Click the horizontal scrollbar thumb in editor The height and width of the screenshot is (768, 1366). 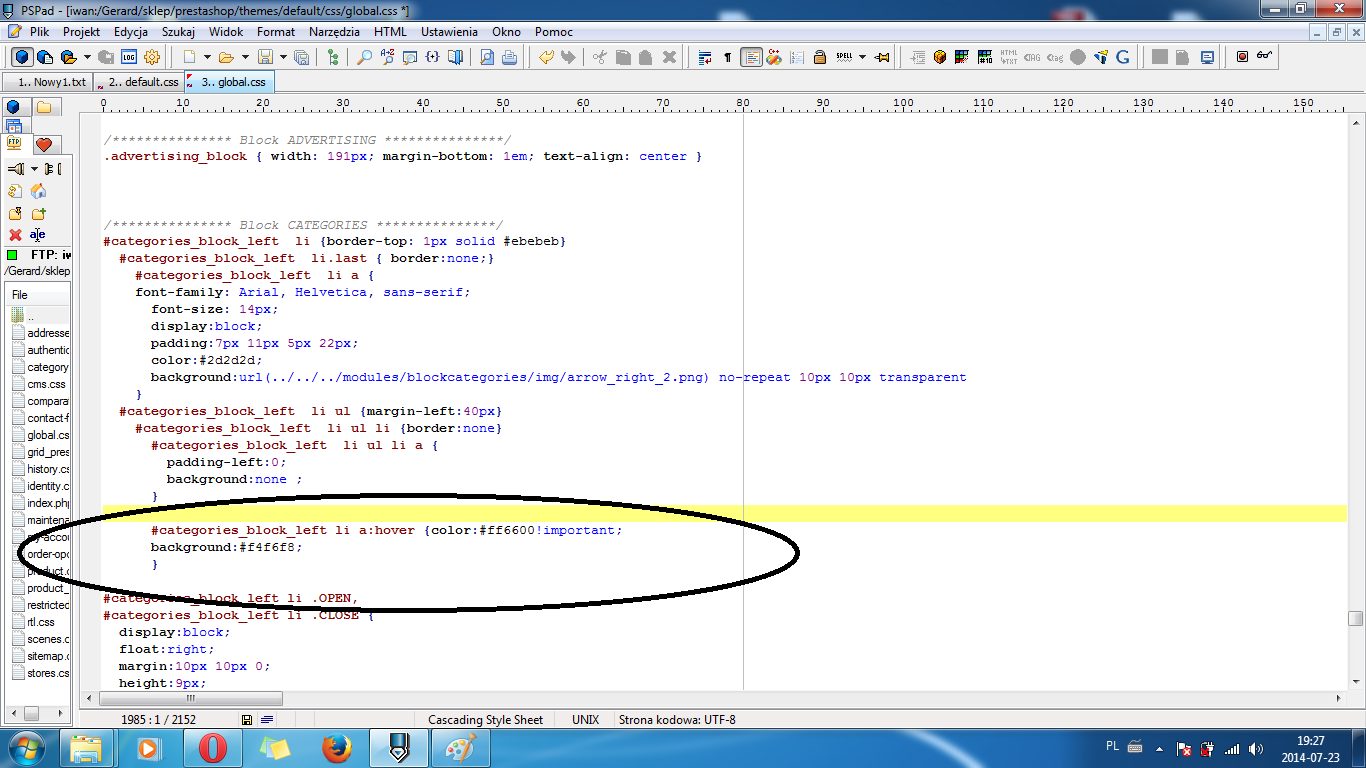click(x=191, y=698)
